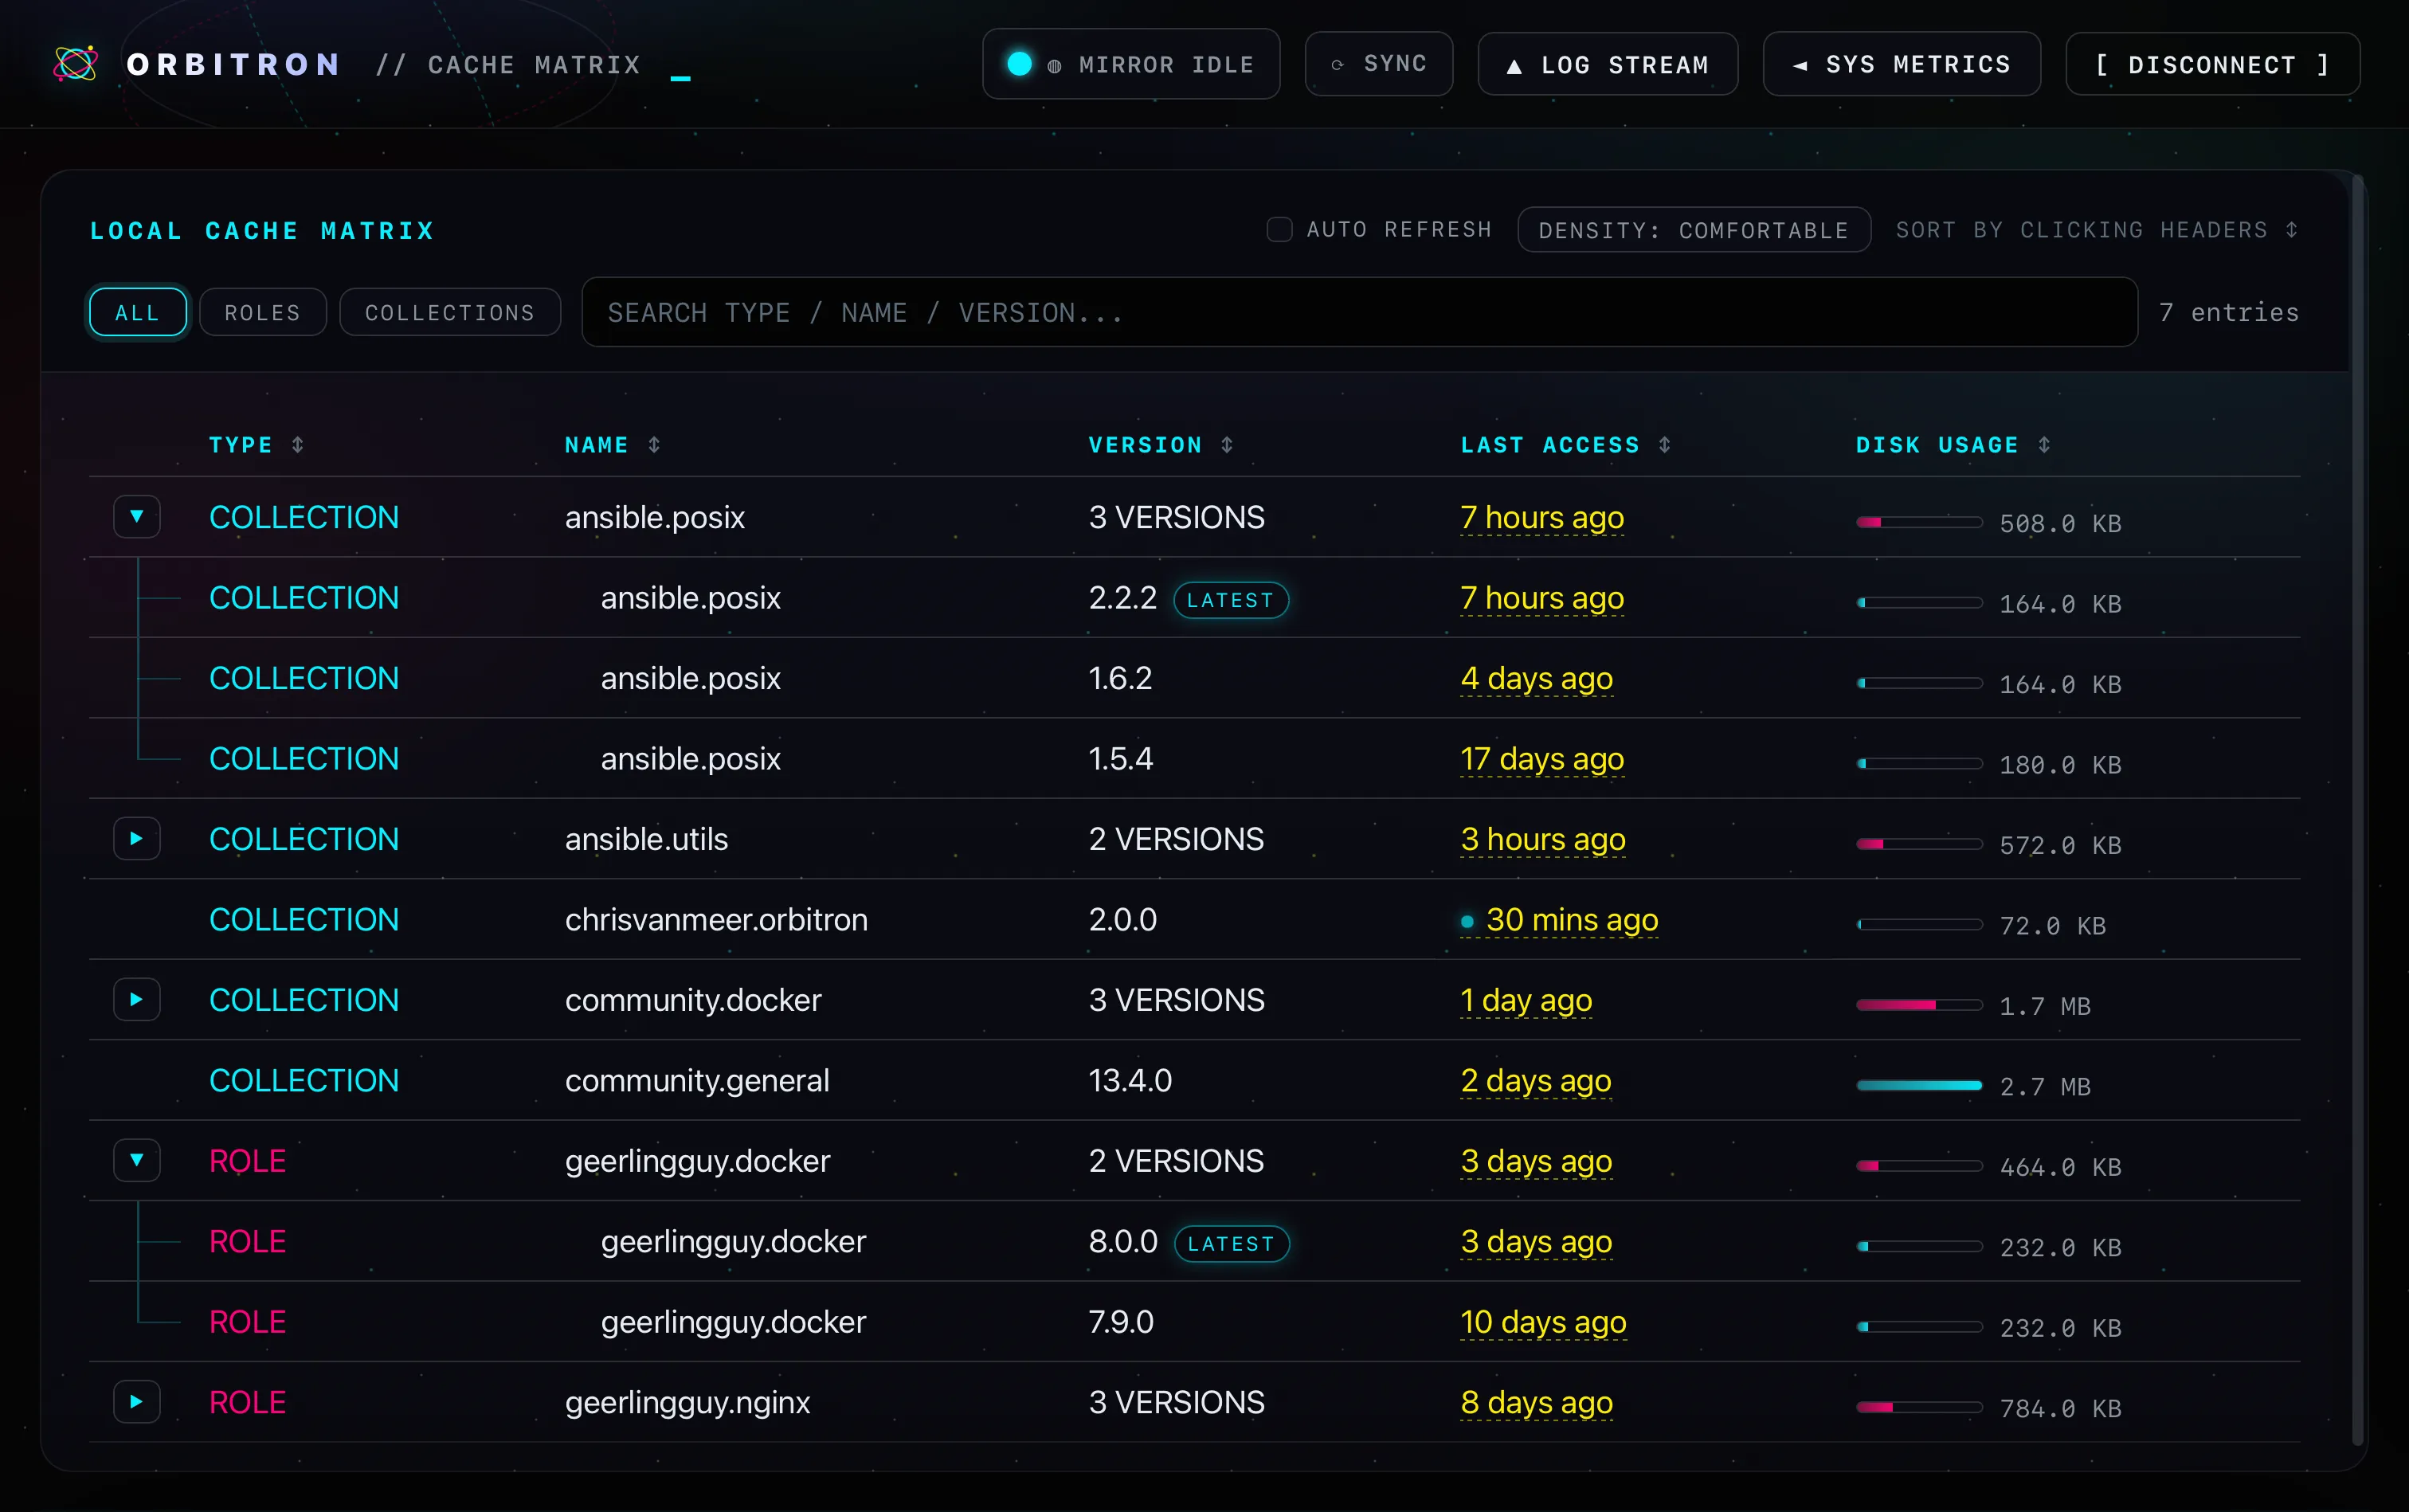Open the LOG STREAM view
2409x1512 pixels.
click(1608, 65)
